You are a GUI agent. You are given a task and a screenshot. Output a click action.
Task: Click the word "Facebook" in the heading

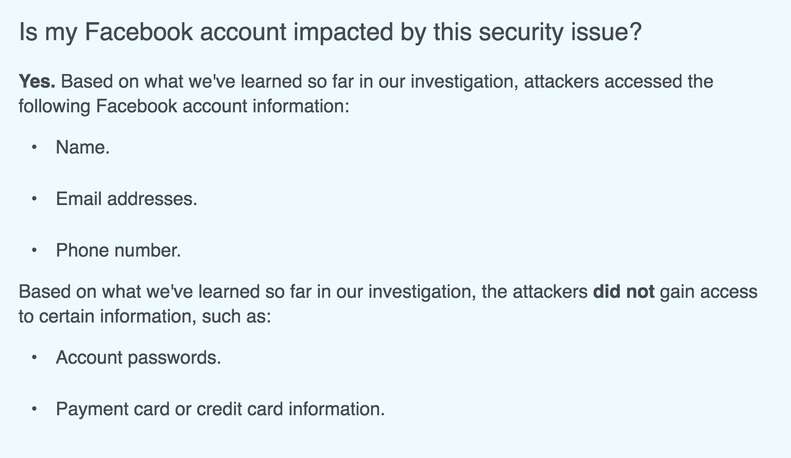[x=139, y=32]
